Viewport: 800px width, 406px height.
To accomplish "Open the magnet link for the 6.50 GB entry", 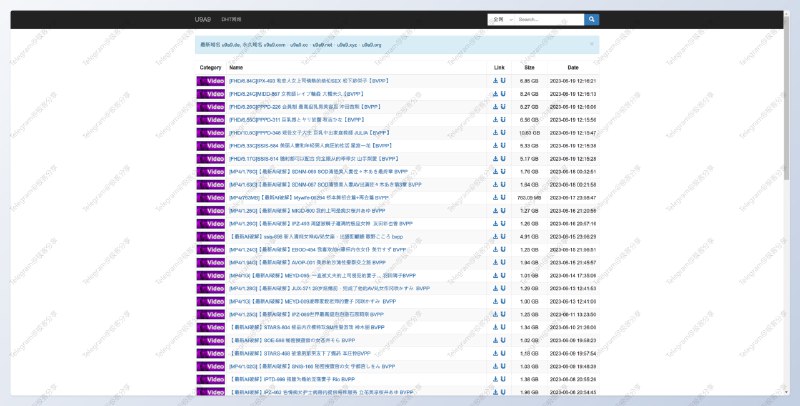I will tap(503, 119).
